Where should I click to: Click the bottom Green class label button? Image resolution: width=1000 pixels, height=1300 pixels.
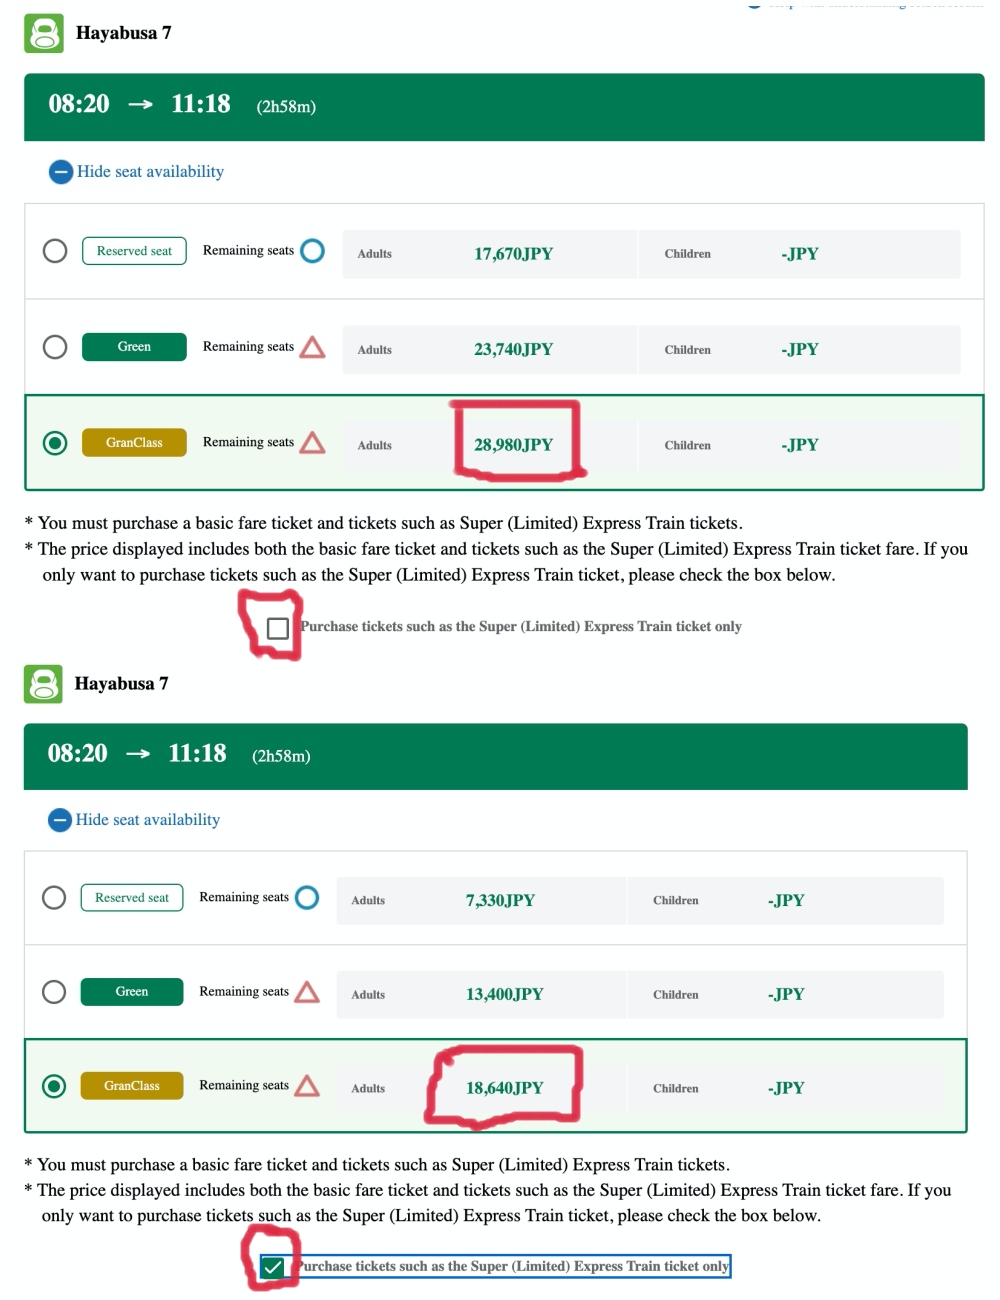[x=132, y=992]
